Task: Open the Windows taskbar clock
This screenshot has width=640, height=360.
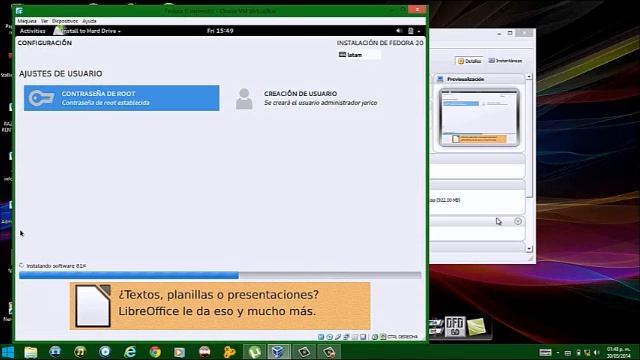Action: 618,353
